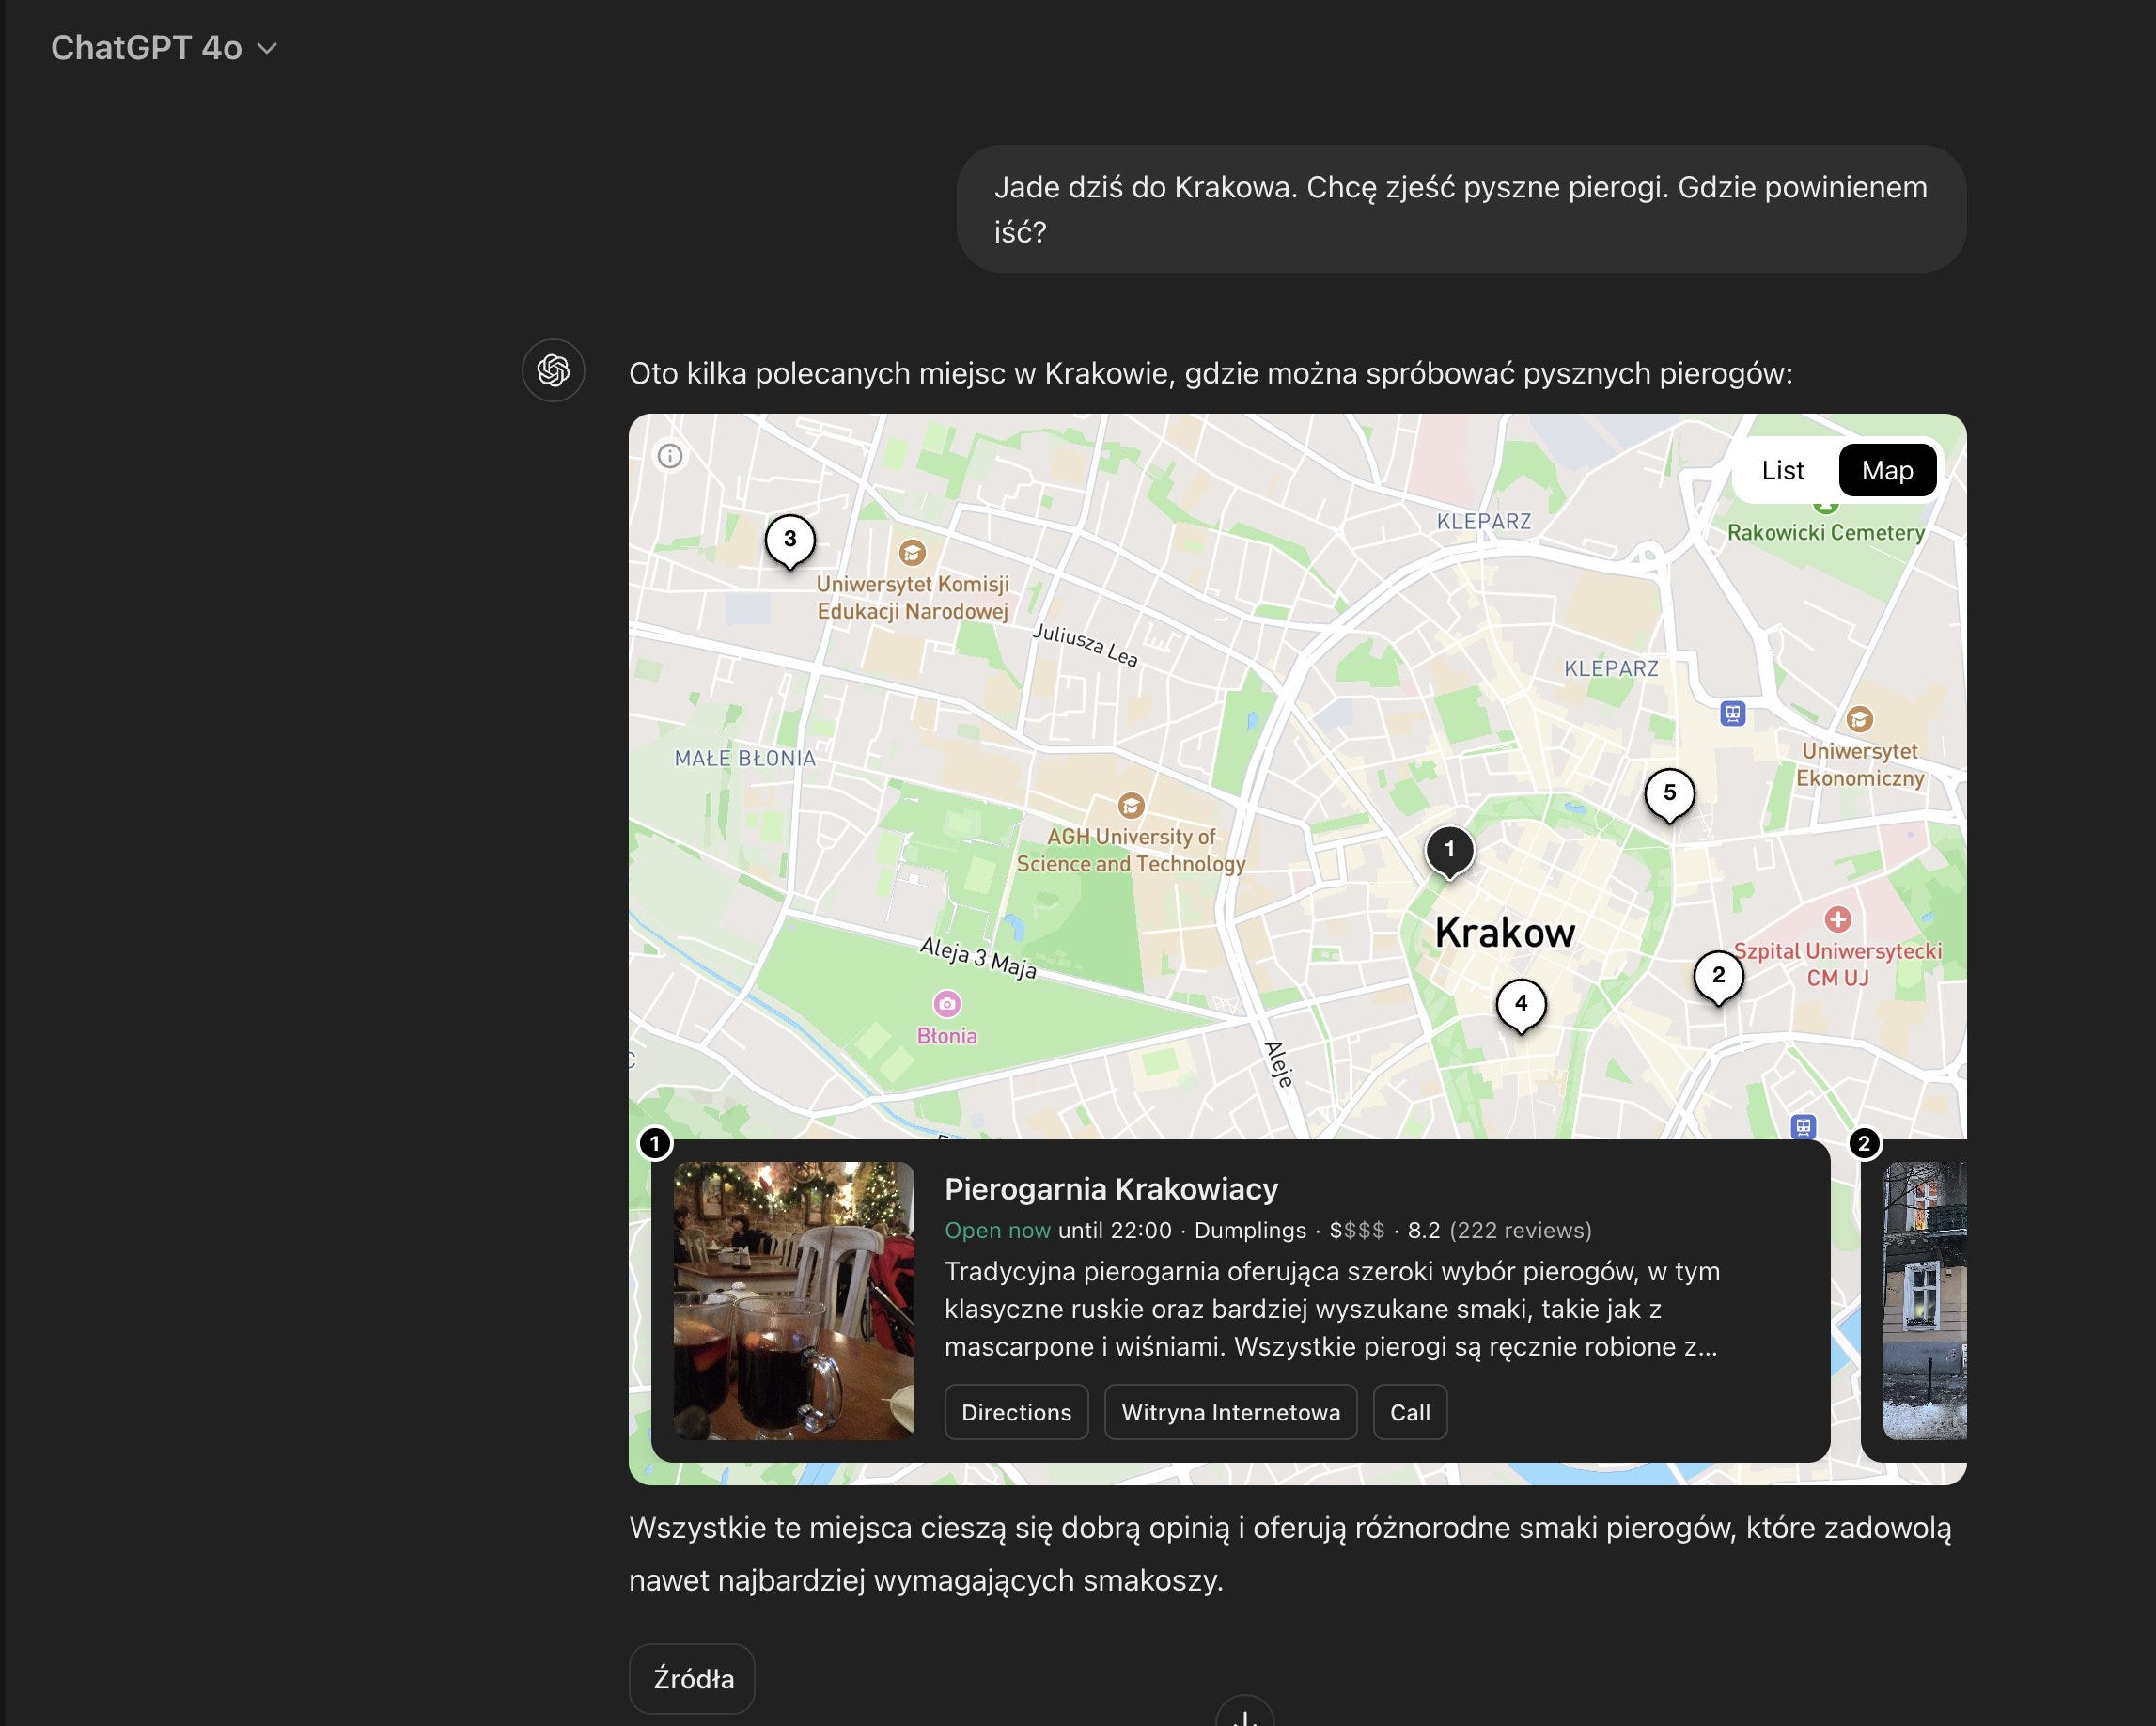Viewport: 2156px width, 1726px height.
Task: Click the Uniwersytet Komisji Edukacji Narodowej marker icon
Action: [912, 552]
